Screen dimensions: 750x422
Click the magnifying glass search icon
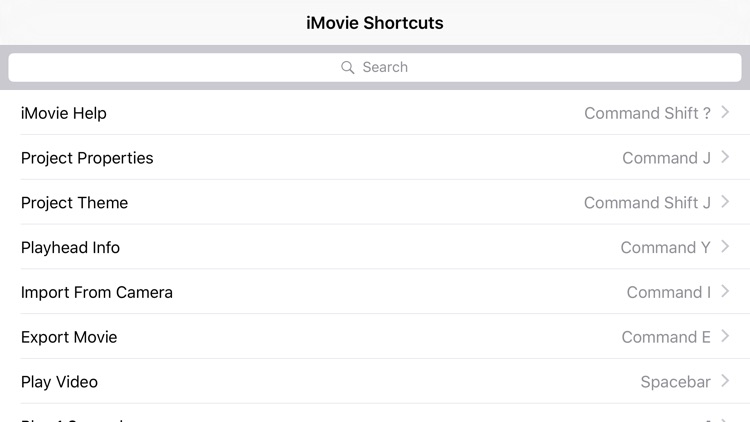347,67
